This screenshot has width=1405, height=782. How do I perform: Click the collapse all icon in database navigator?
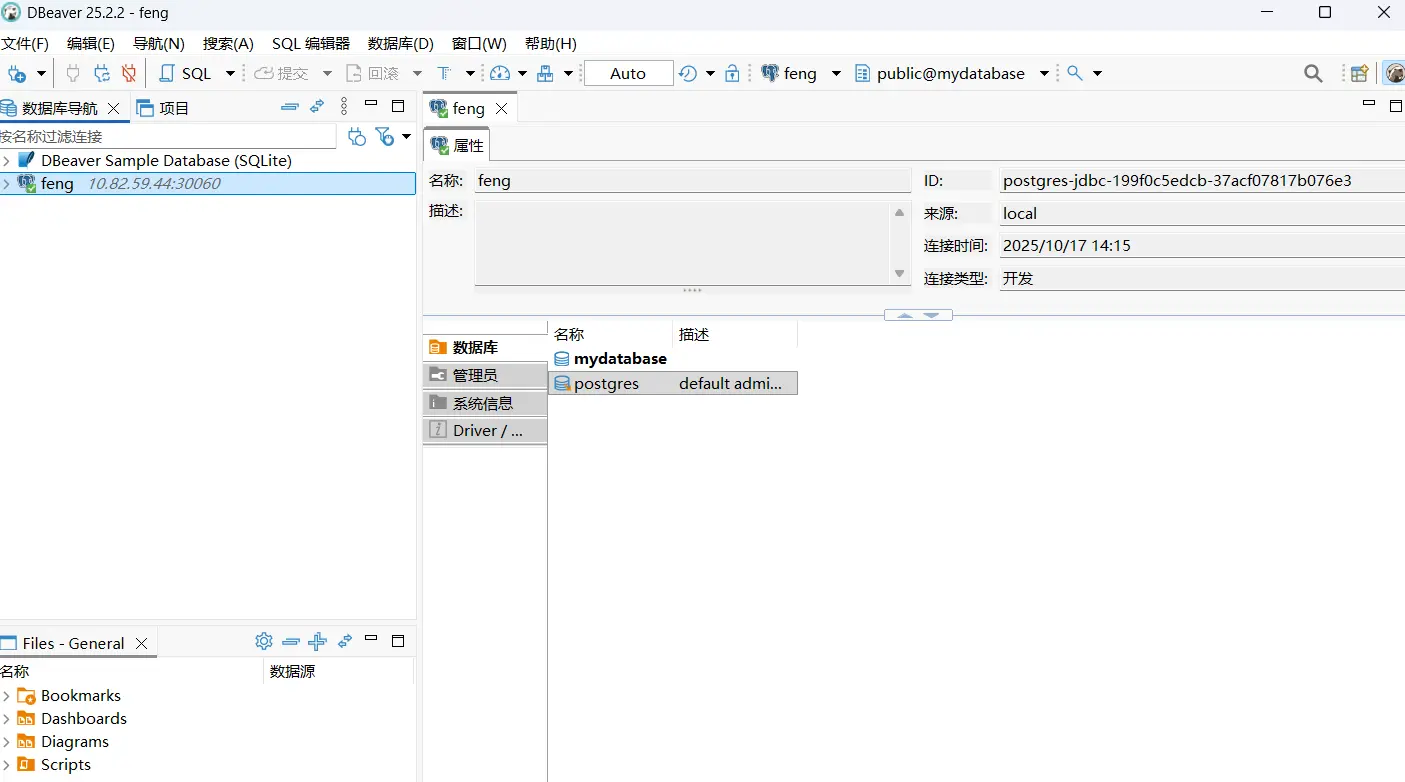(289, 106)
